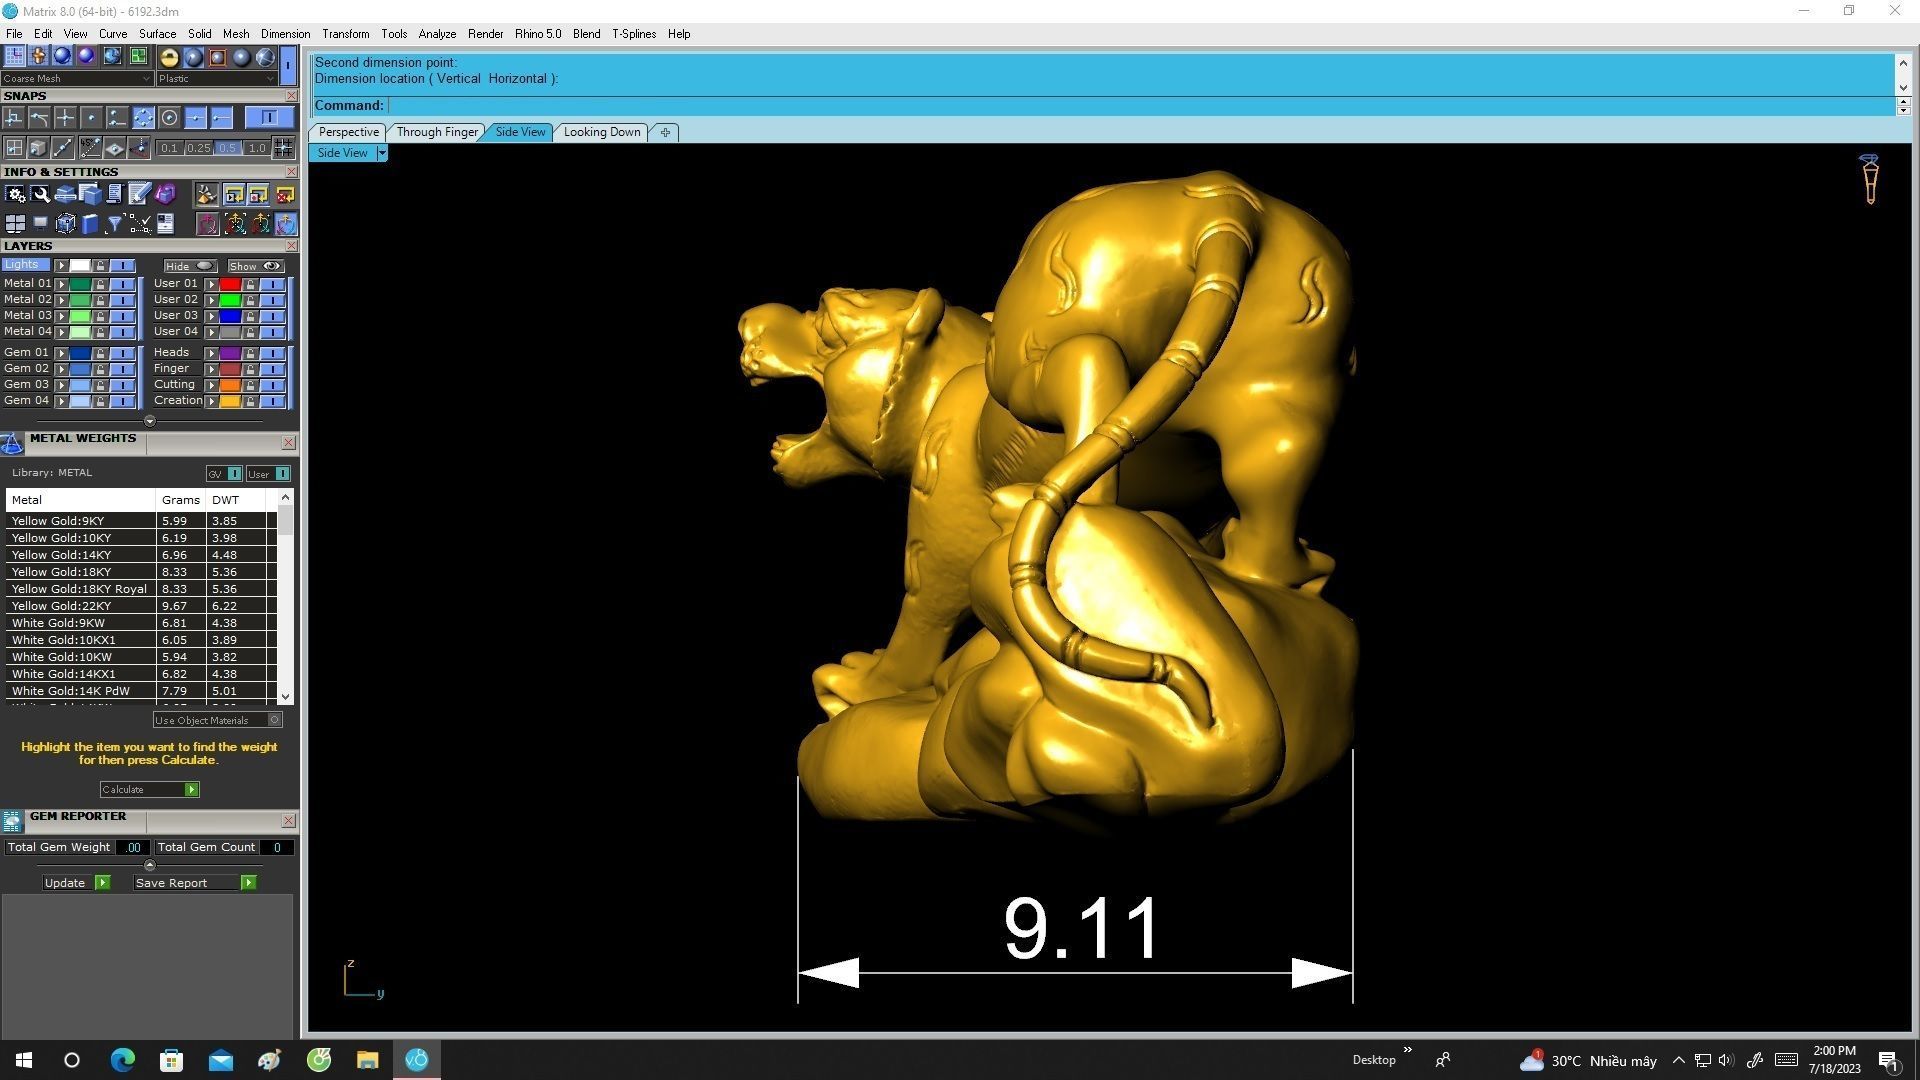
Task: Open the Side View viewport dropdown arrow
Action: tap(381, 153)
